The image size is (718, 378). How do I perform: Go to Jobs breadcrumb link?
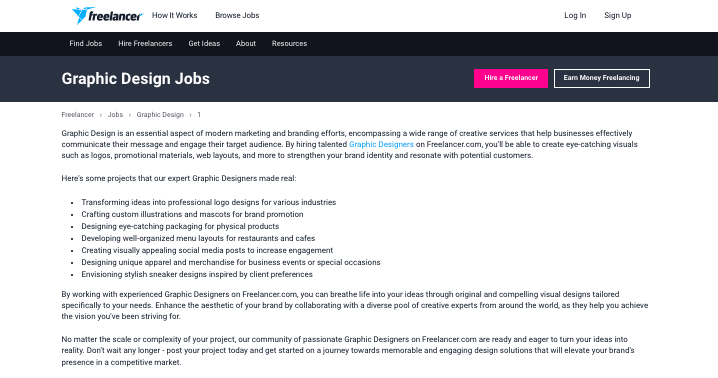pyautogui.click(x=115, y=115)
